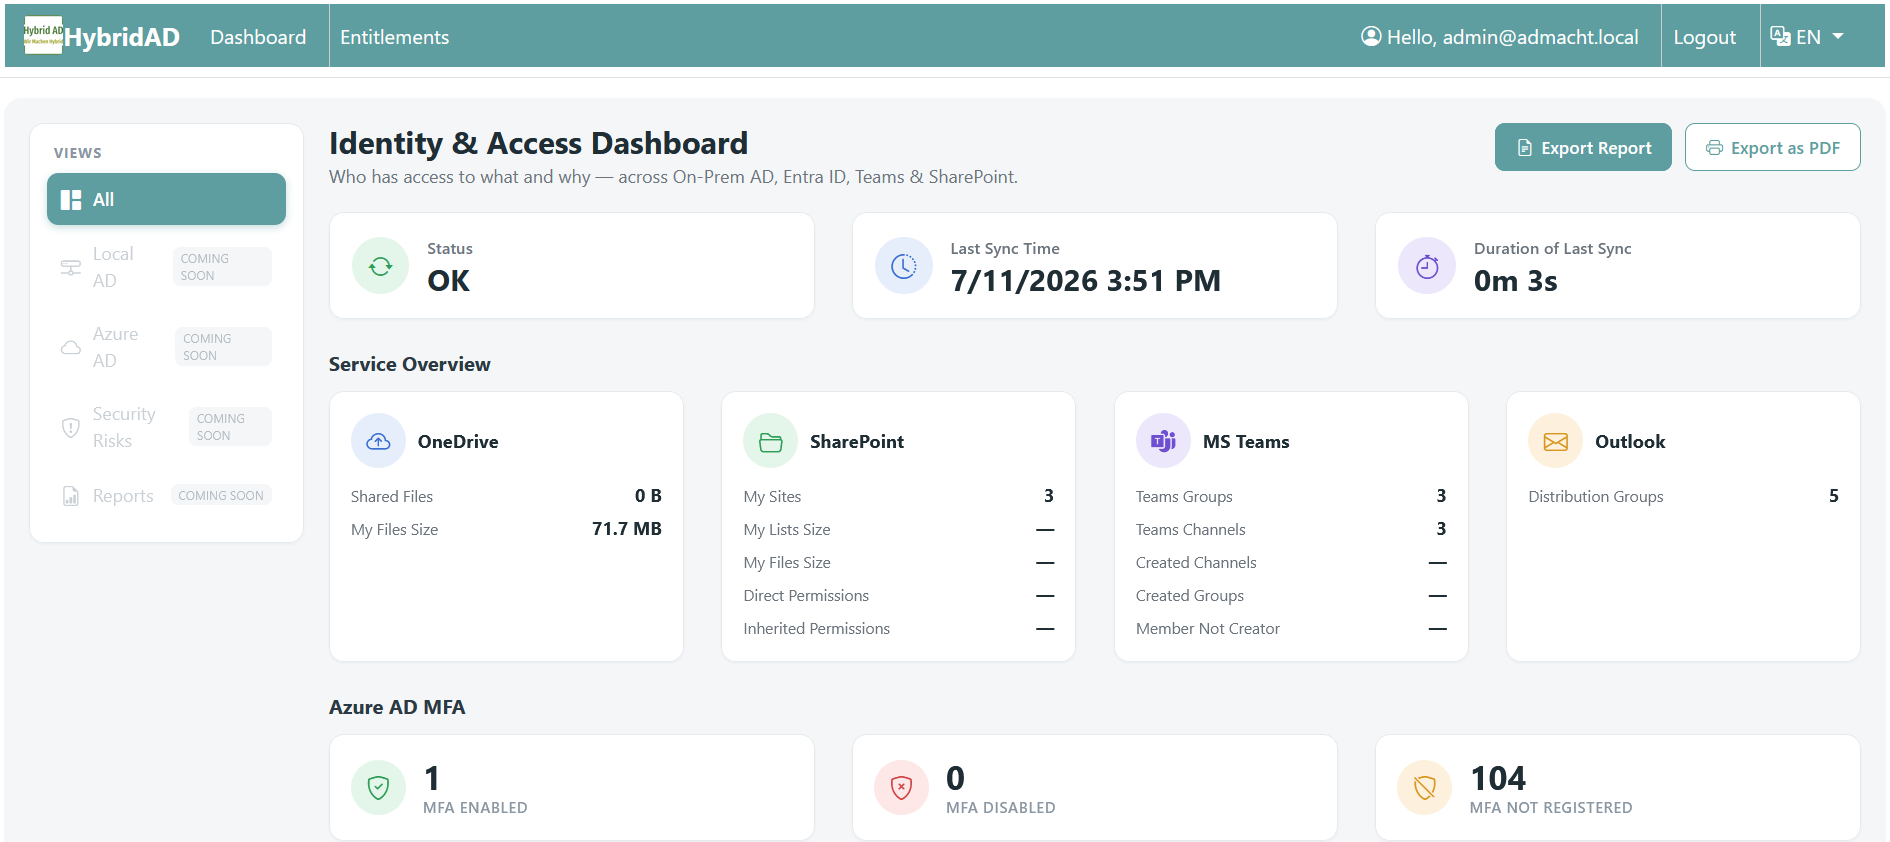Viewport: 1890px width, 842px height.
Task: Click the printer icon in Export as PDF
Action: 1714,148
